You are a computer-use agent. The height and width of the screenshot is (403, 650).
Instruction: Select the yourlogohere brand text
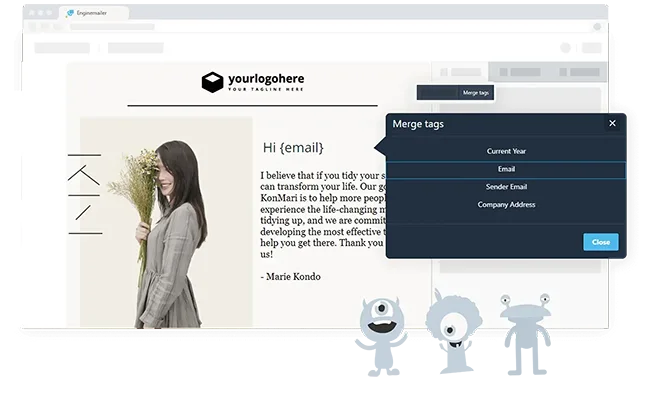click(x=265, y=78)
